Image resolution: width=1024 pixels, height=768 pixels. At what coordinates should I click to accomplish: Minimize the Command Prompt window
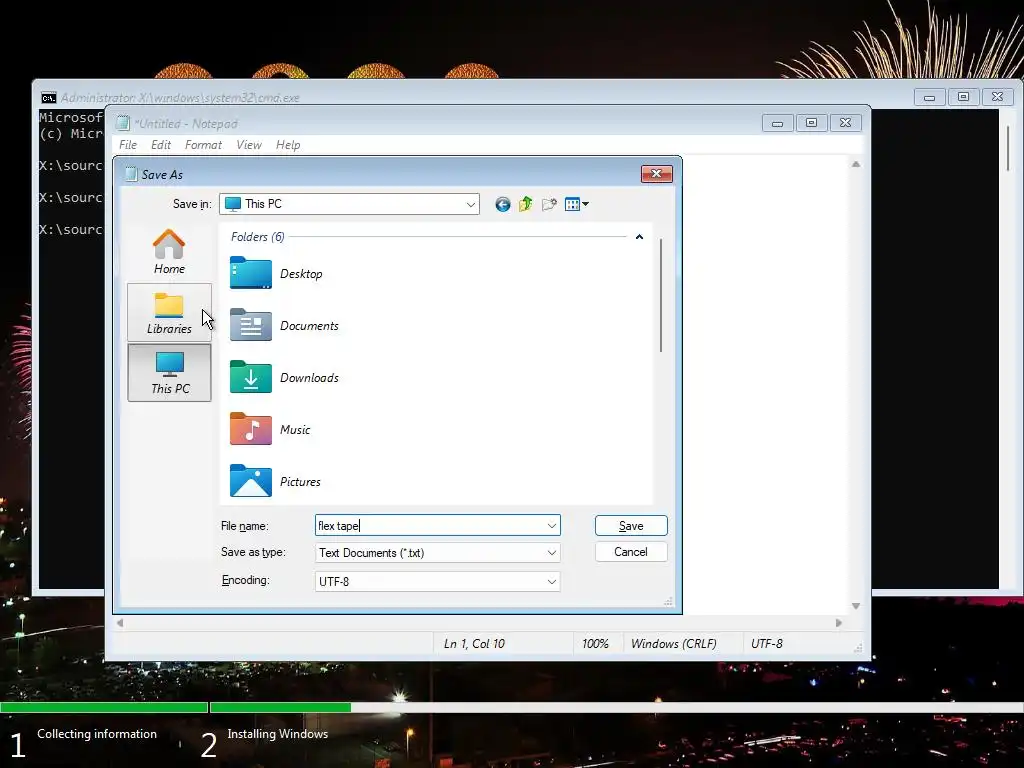[x=929, y=97]
